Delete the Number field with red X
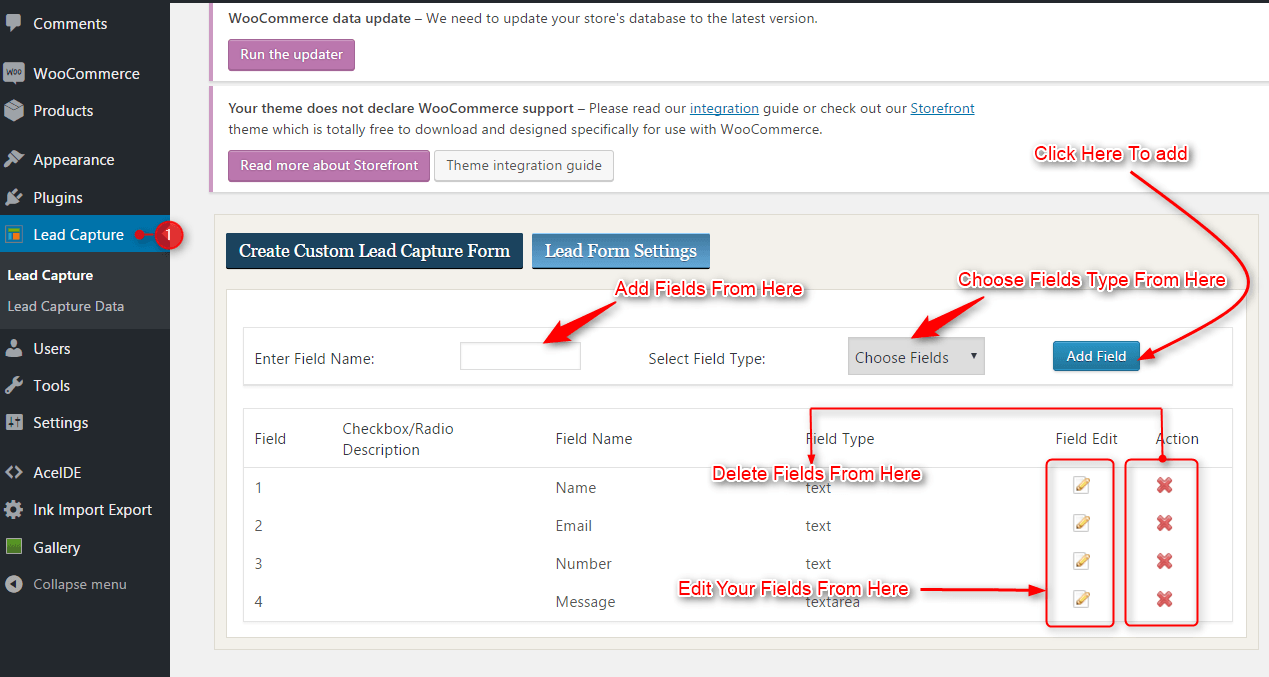Screen dimensions: 1269x677 click(x=1164, y=561)
